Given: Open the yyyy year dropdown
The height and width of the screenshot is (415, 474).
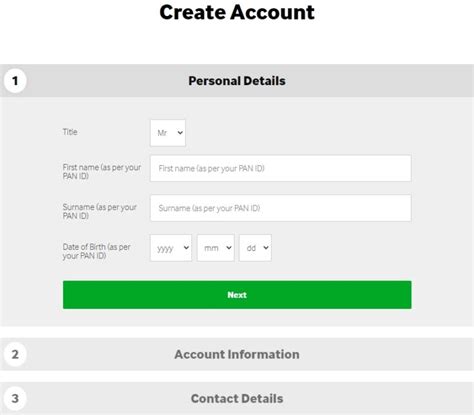Looking at the screenshot, I should [171, 248].
